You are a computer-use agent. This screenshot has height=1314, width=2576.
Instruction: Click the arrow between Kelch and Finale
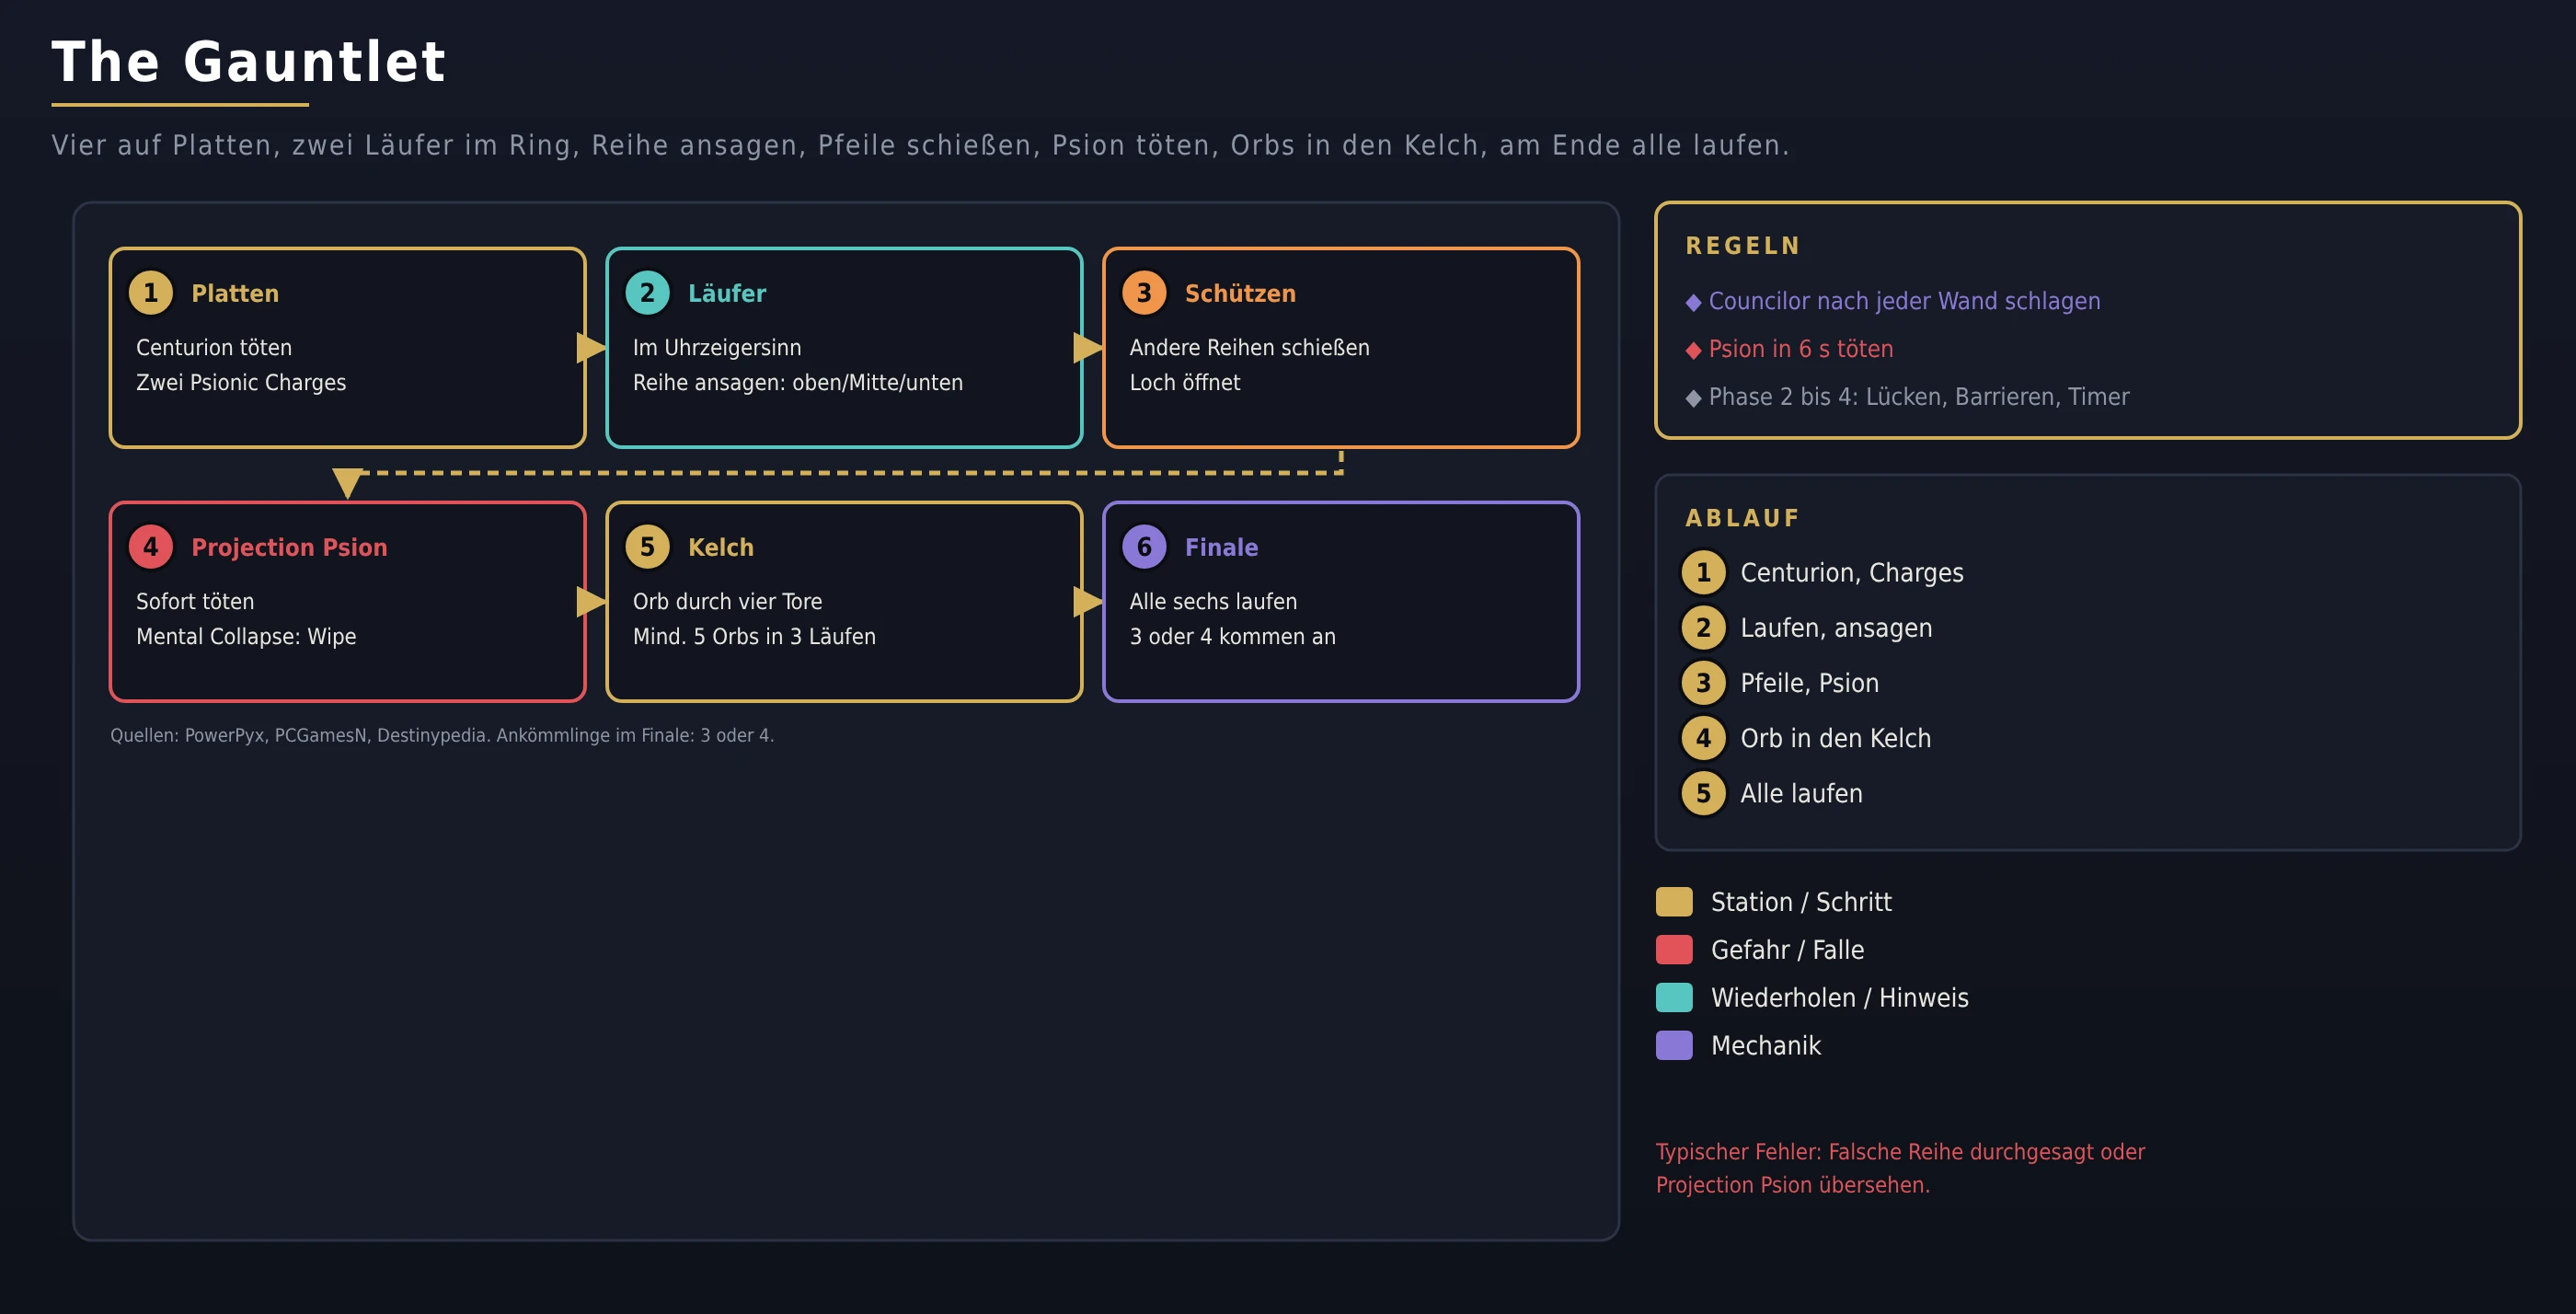point(1088,602)
